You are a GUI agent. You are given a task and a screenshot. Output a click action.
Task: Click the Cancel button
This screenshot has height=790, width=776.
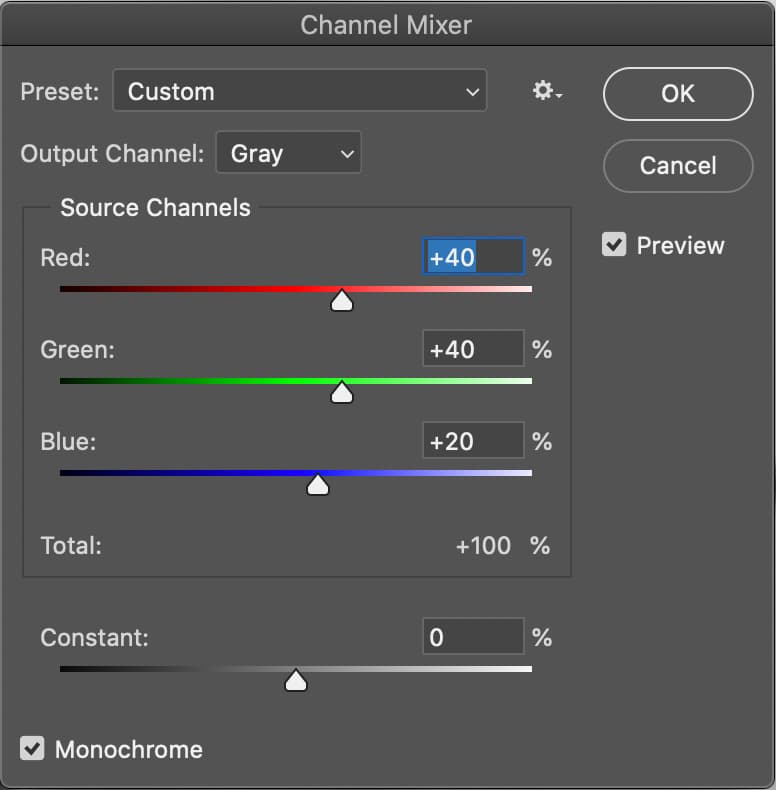(678, 166)
